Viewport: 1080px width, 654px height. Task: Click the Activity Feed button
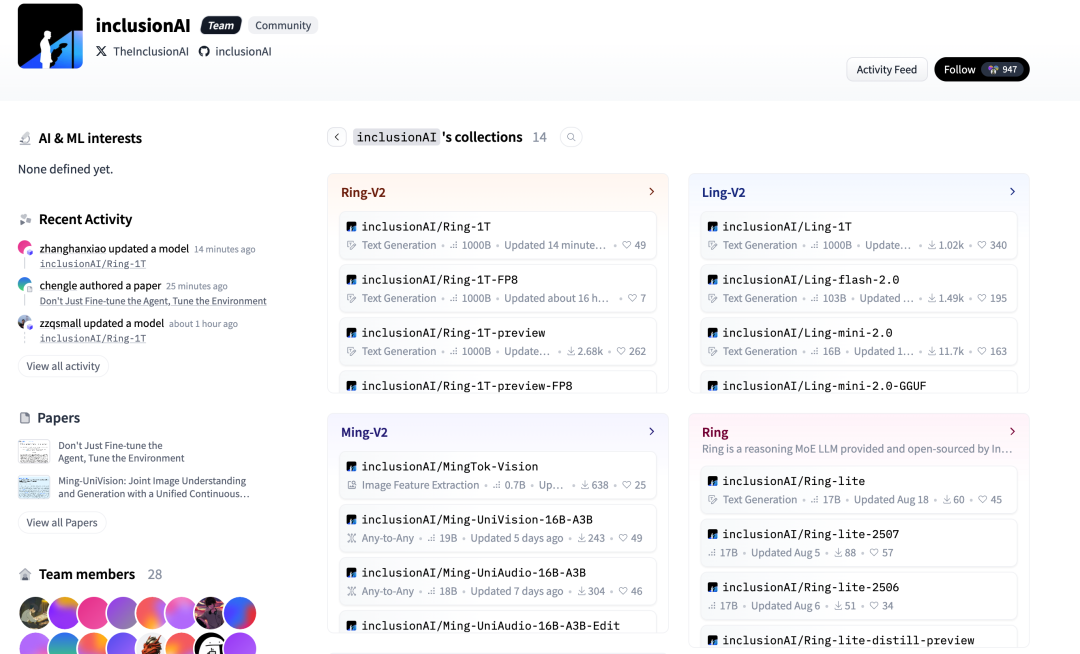coord(886,70)
